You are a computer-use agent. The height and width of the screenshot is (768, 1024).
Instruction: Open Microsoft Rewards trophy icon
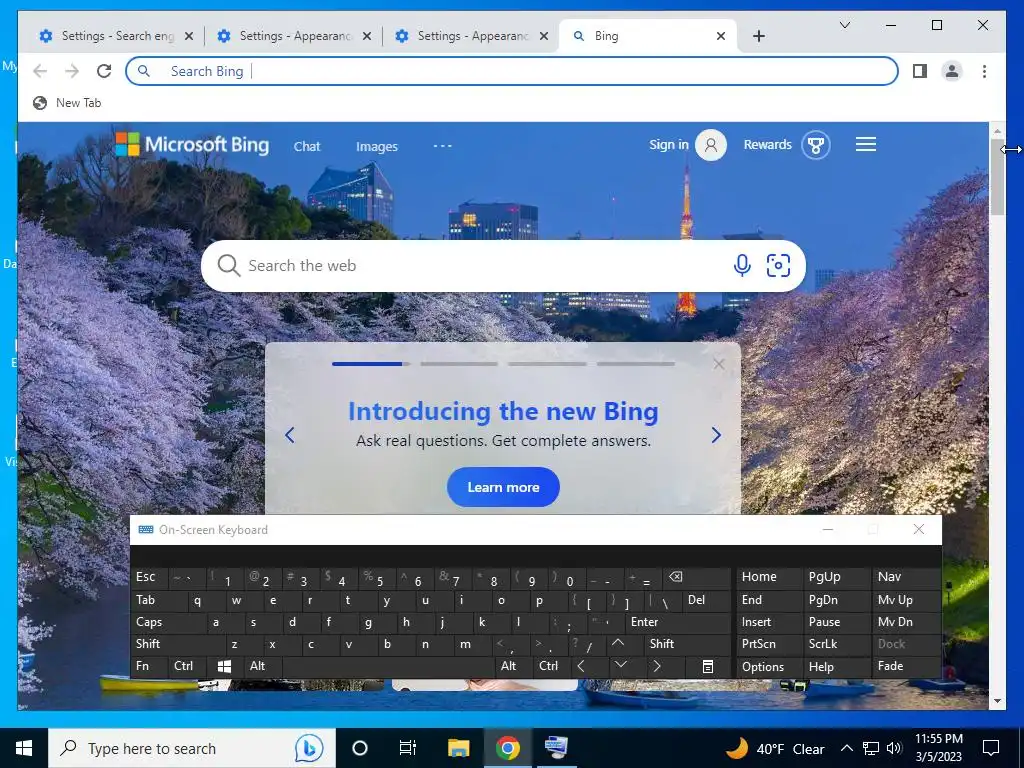pos(815,144)
